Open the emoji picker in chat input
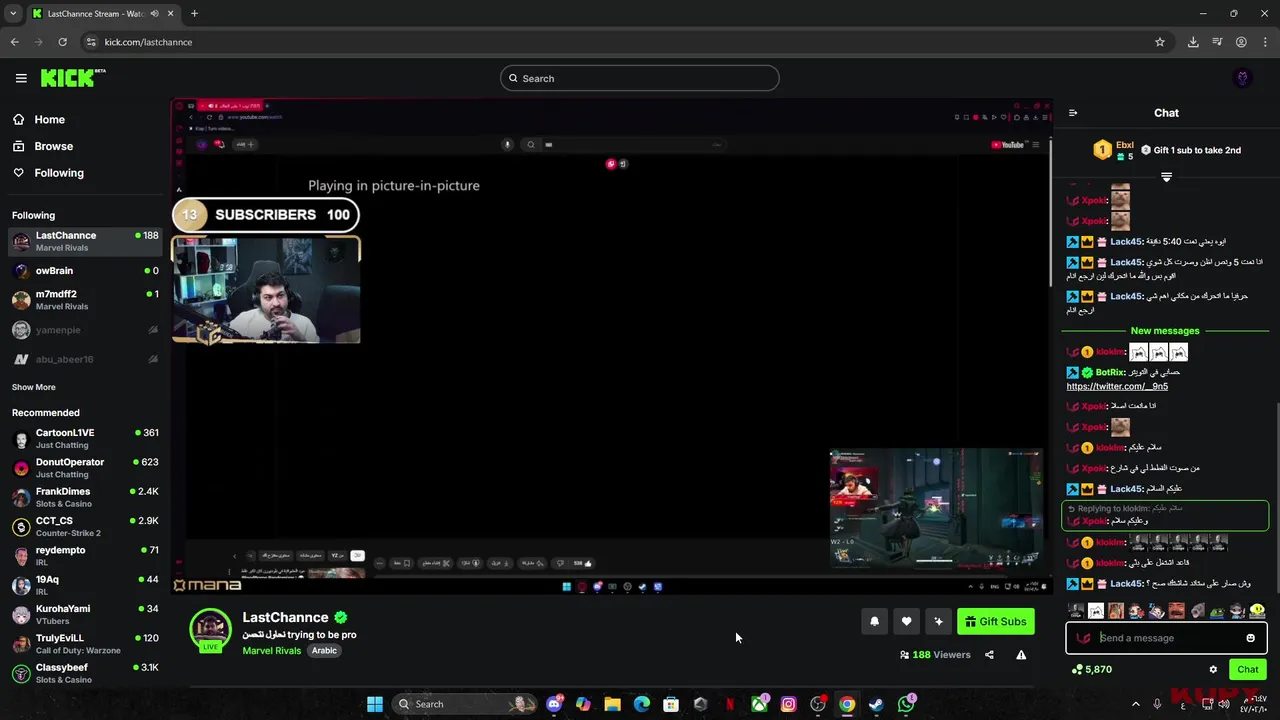The height and width of the screenshot is (720, 1280). point(1250,638)
